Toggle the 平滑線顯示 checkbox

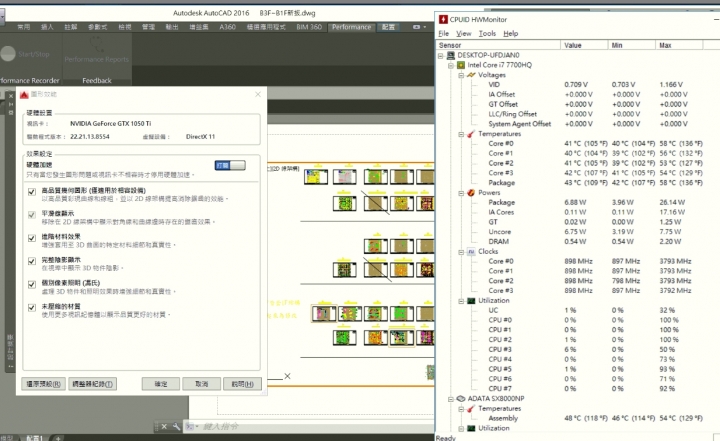tap(32, 215)
